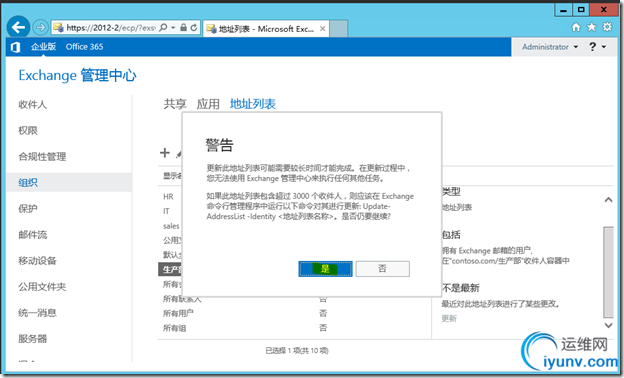Screen dimensions: 624x378
Task: Click details pane scroll down arrow
Action: click(608, 325)
